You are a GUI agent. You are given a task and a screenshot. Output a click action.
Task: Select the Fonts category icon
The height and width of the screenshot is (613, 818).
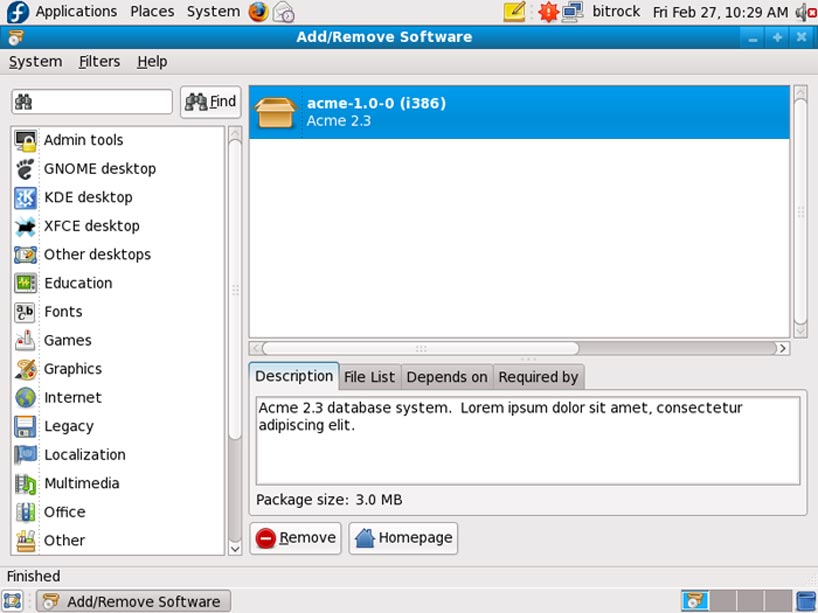[26, 311]
